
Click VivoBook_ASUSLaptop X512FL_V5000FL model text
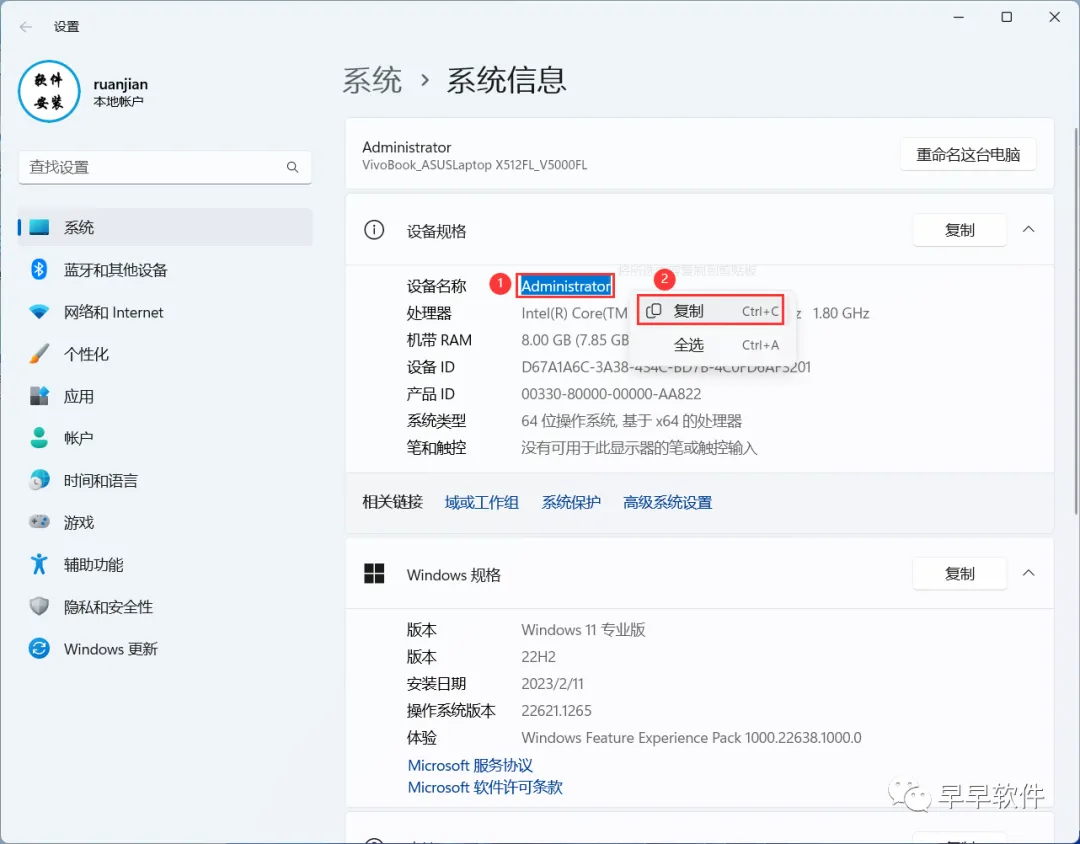tap(475, 165)
